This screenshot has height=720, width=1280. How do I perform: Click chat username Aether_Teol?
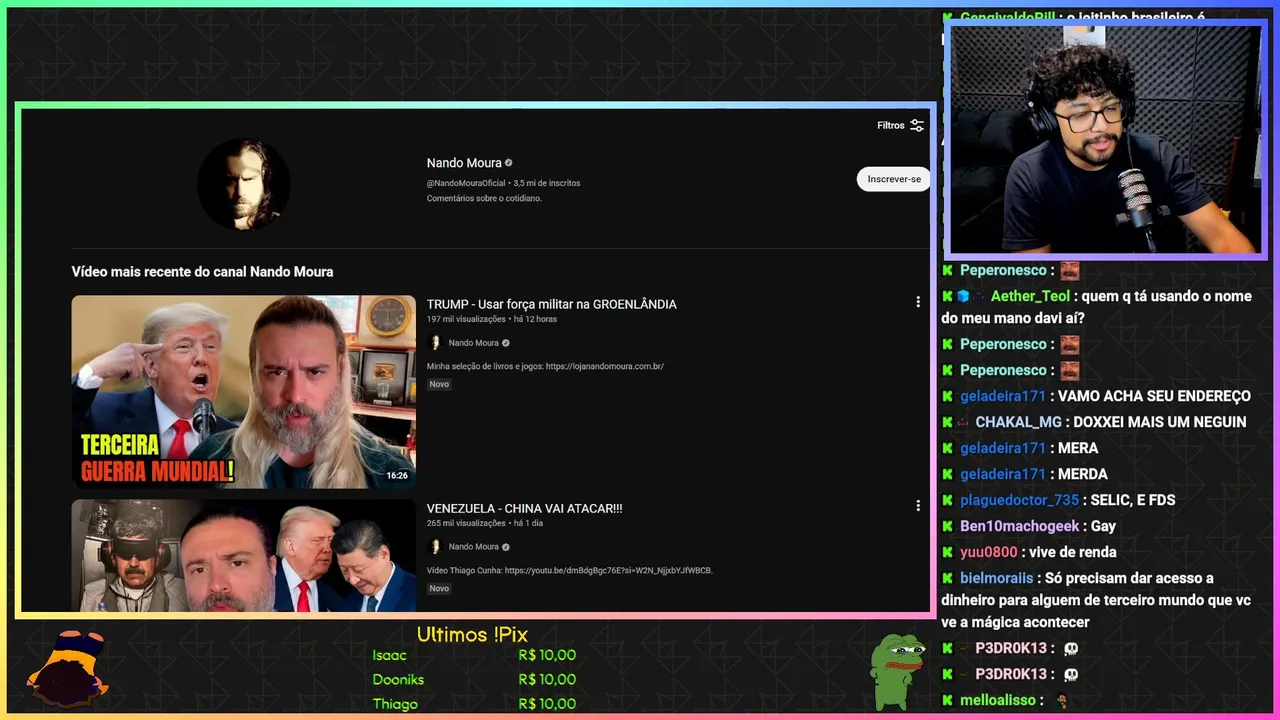(1030, 296)
